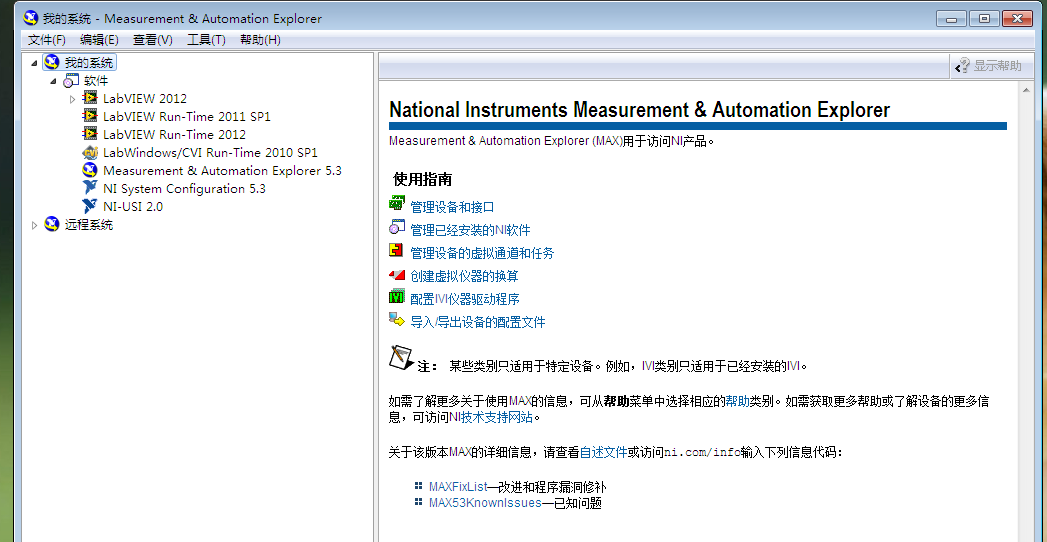The width and height of the screenshot is (1047, 542).
Task: Click the LabVIEW Run-Time 2011 SP1 icon
Action: pos(90,117)
